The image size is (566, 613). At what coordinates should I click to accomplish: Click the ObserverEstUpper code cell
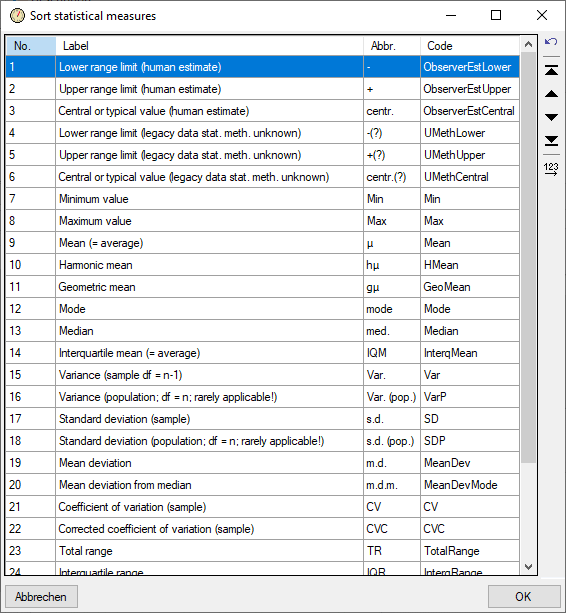pyautogui.click(x=470, y=89)
